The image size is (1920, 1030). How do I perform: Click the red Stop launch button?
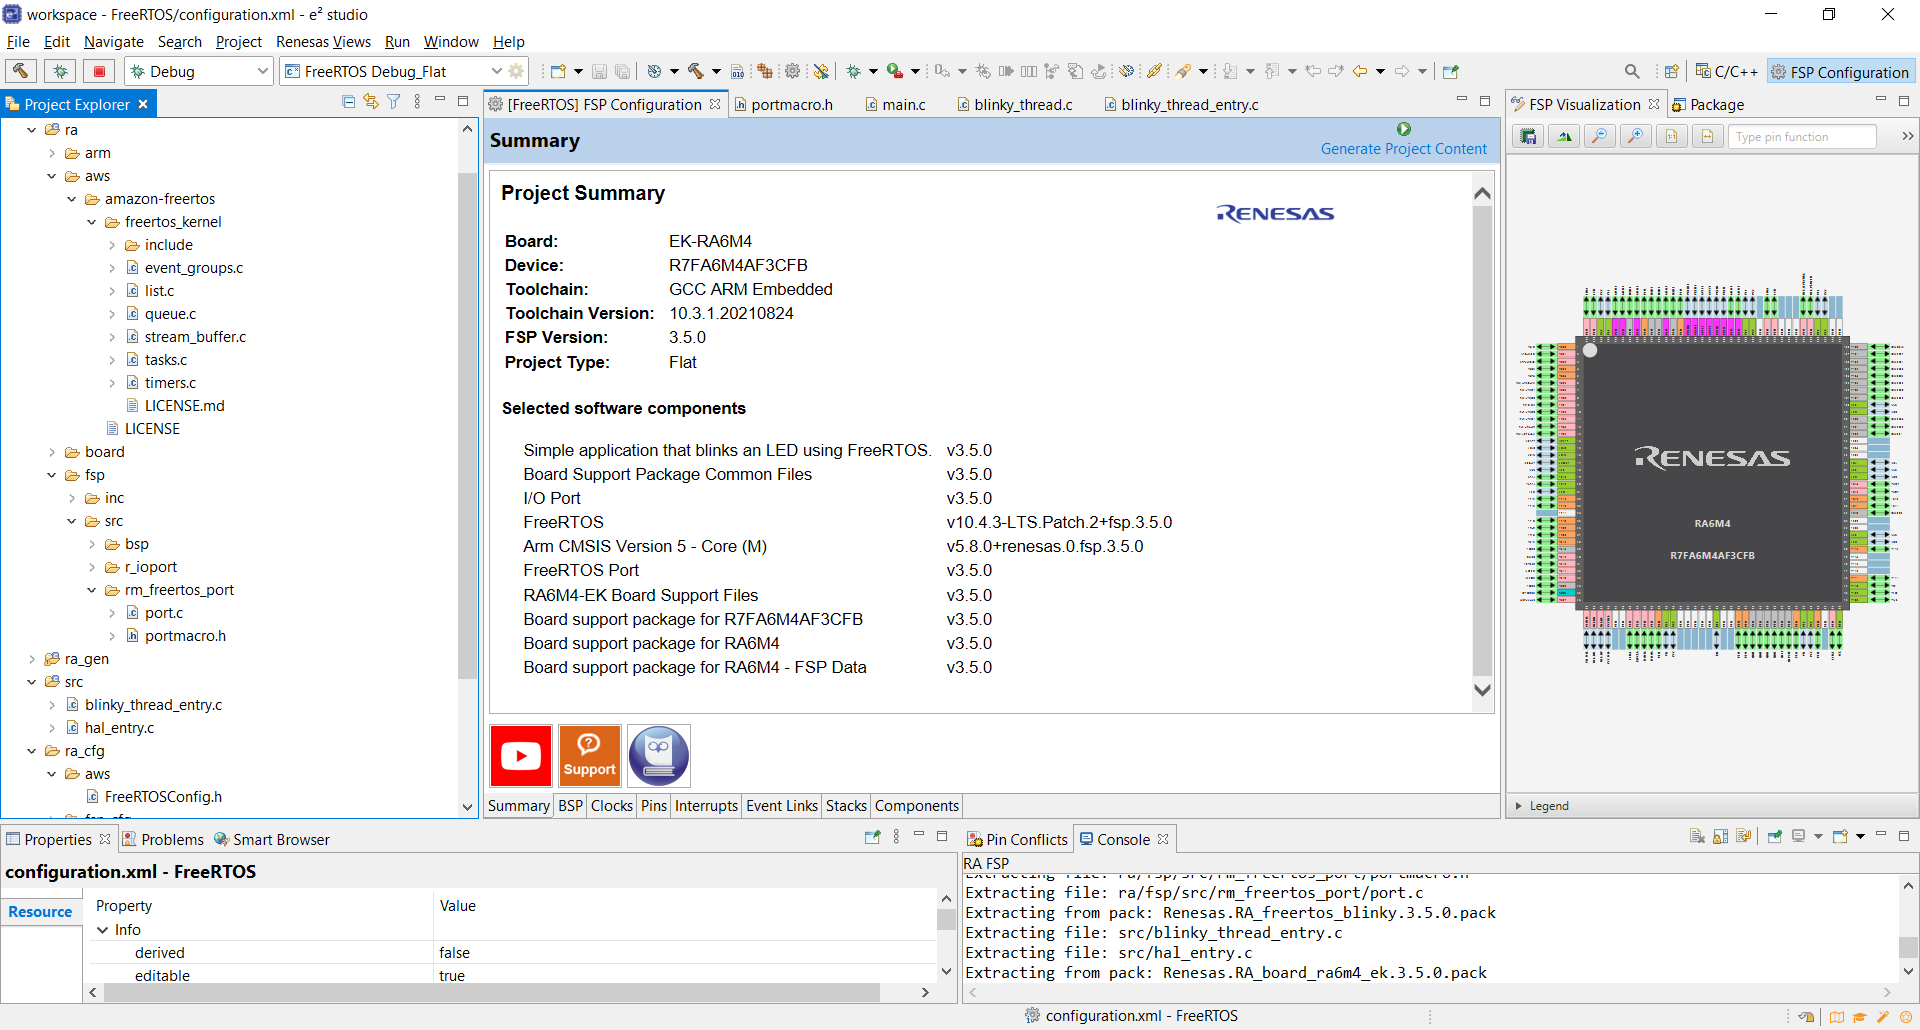point(99,71)
